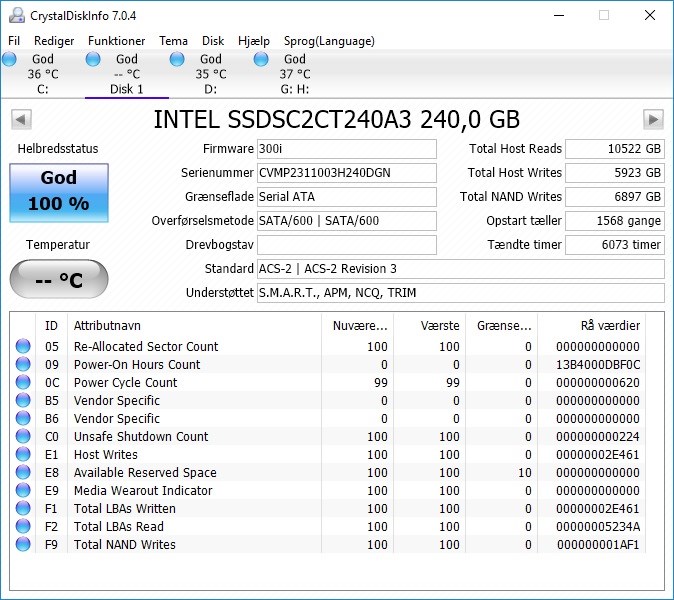Click the Tændte timer value 6073 timer
Screen dimensions: 674x600
coord(615,245)
